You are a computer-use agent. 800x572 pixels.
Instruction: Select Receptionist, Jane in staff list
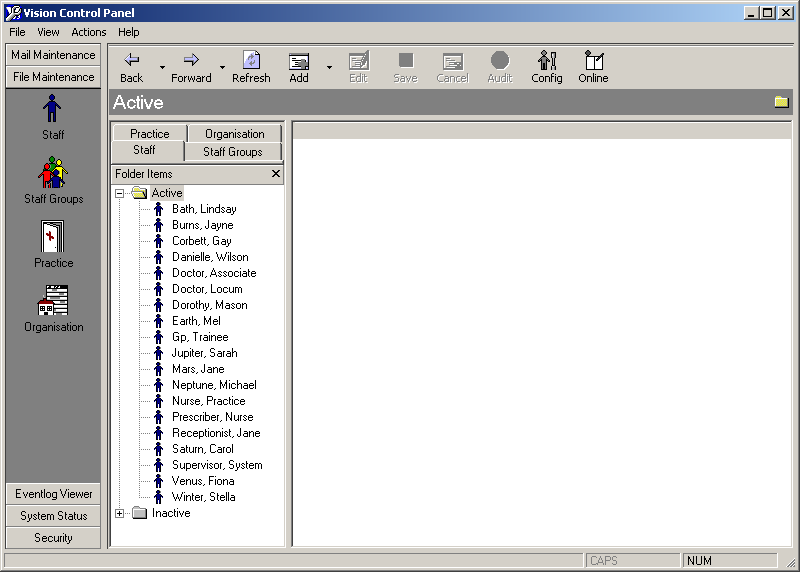pyautogui.click(x=216, y=433)
